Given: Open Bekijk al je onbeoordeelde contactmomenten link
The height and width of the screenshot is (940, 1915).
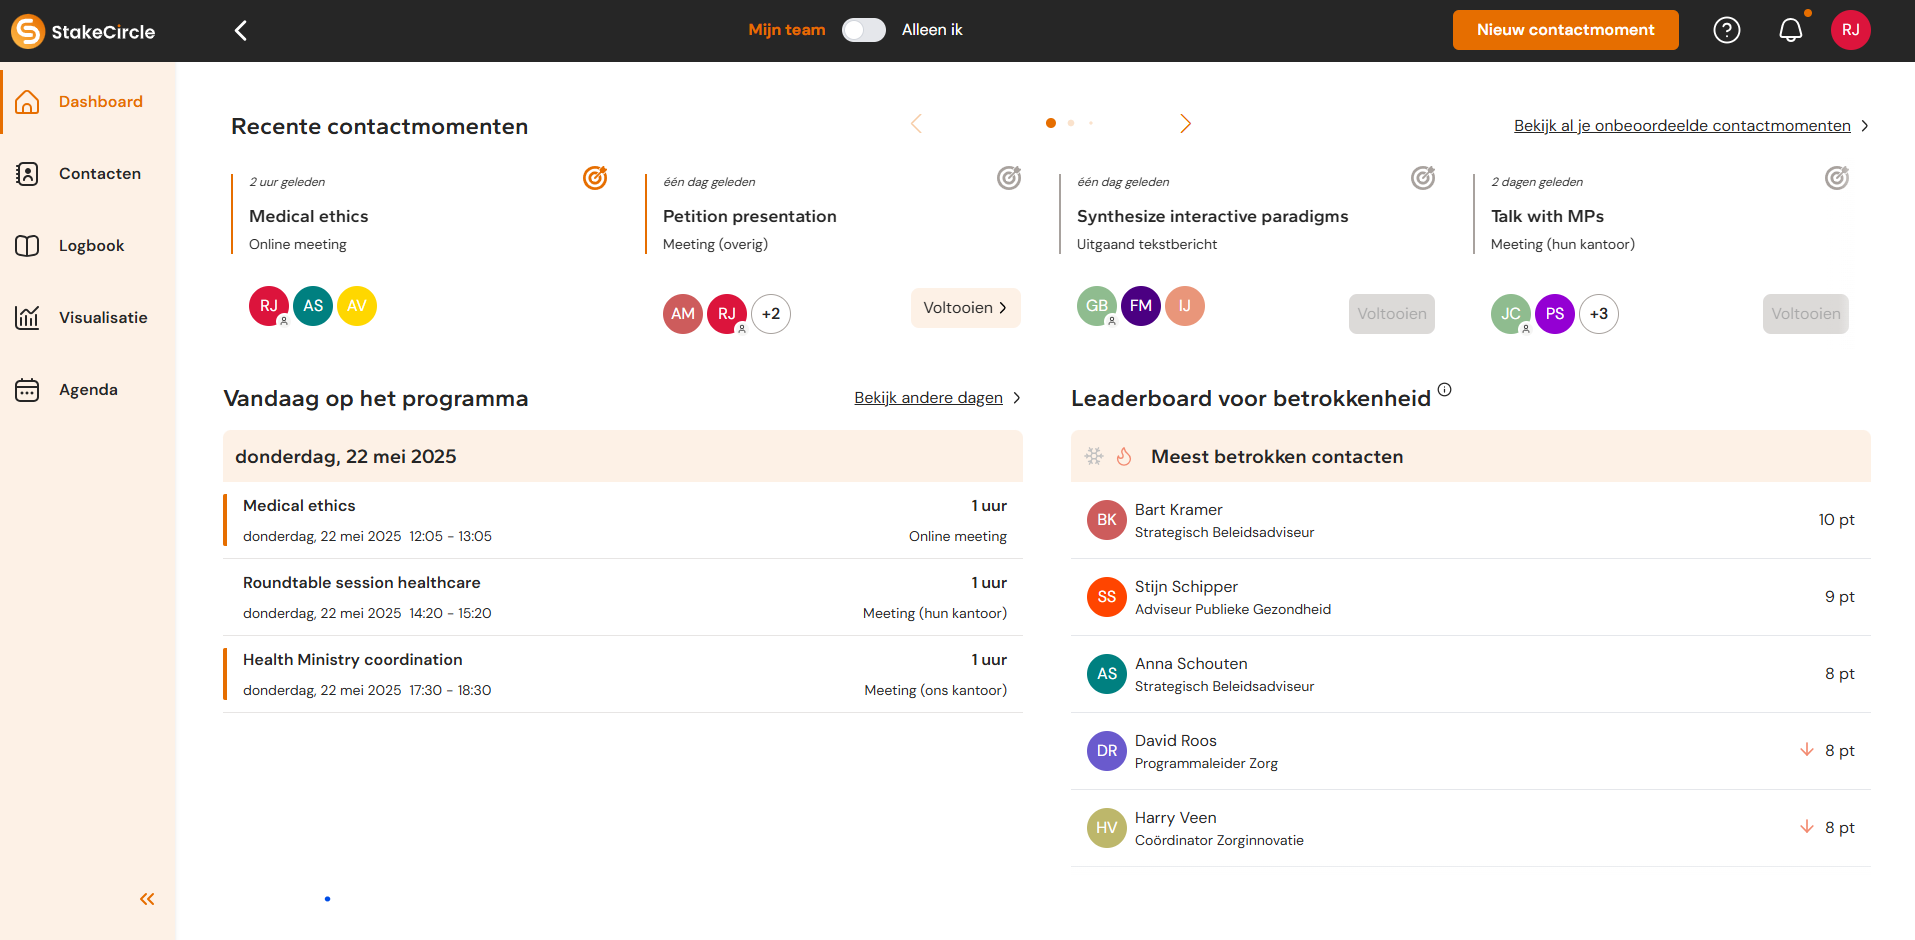Looking at the screenshot, I should (1682, 126).
